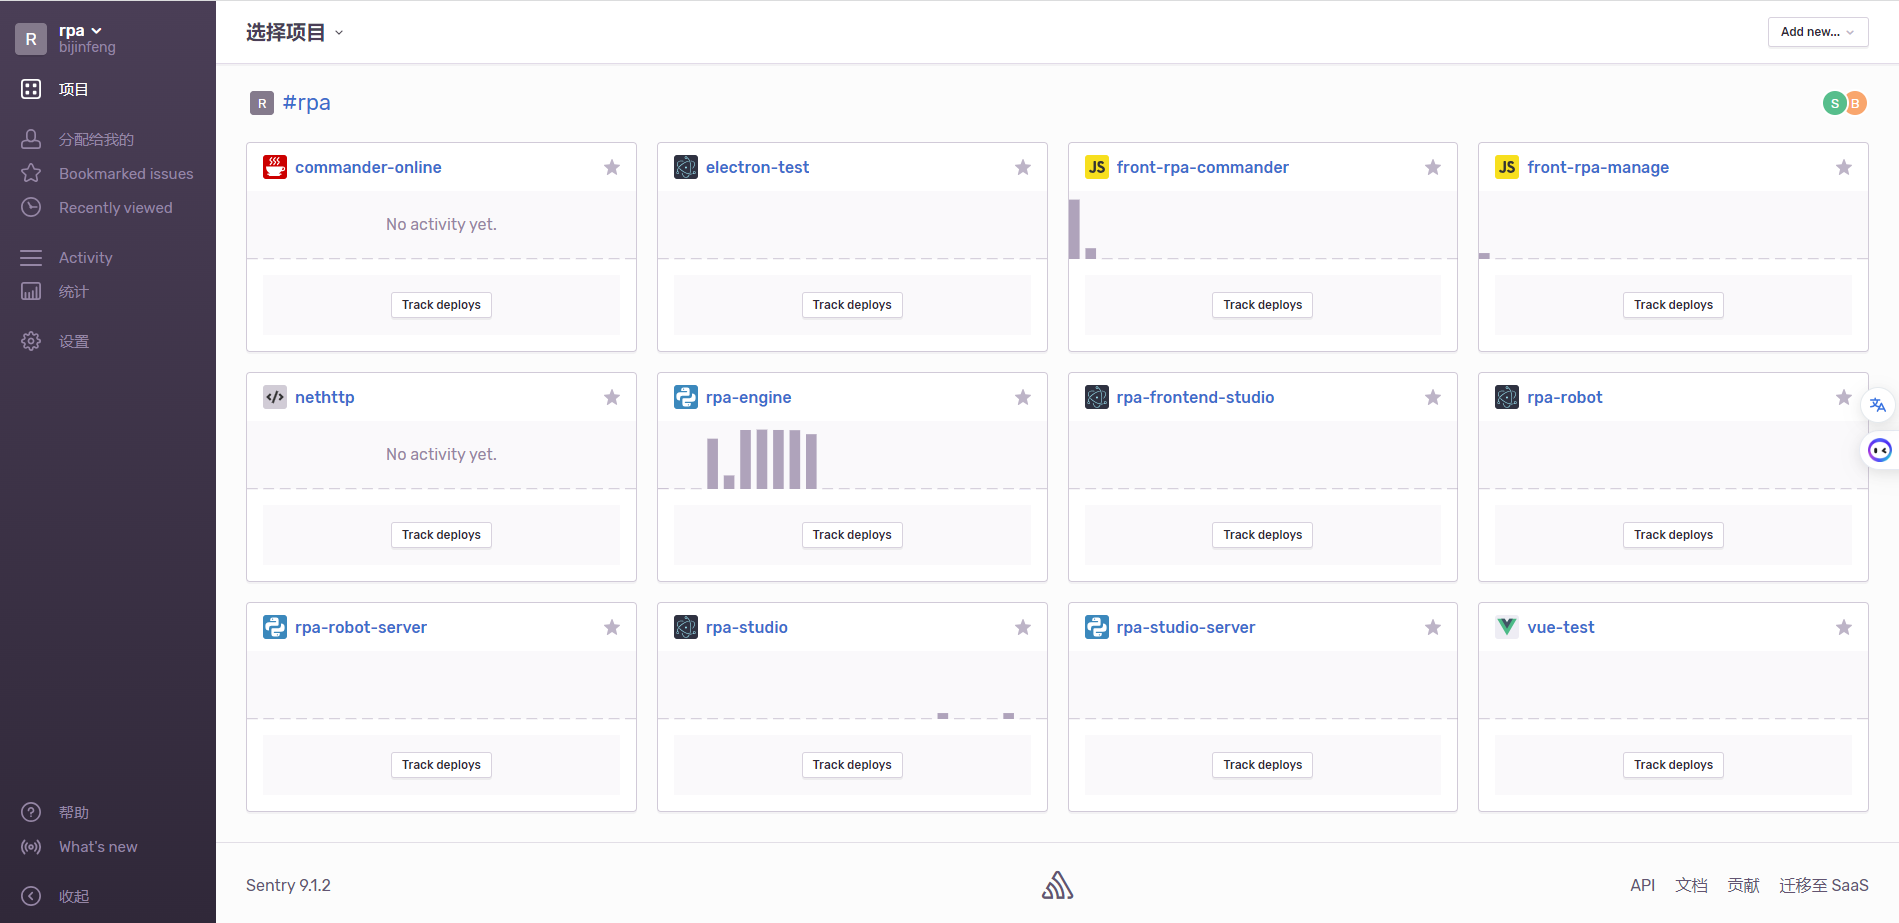The width and height of the screenshot is (1899, 923).
Task: Bookmark the front-rpa-manage project star
Action: point(1844,167)
